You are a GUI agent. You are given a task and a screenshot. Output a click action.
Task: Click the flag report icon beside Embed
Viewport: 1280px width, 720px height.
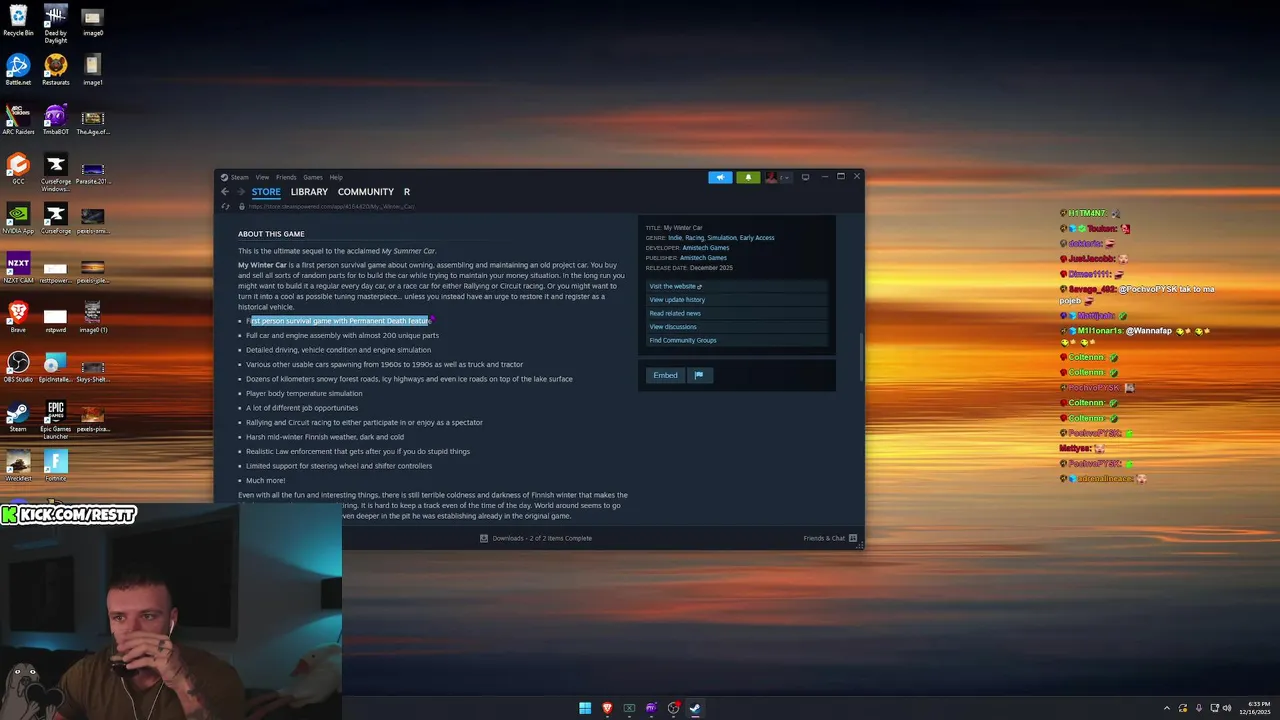699,375
